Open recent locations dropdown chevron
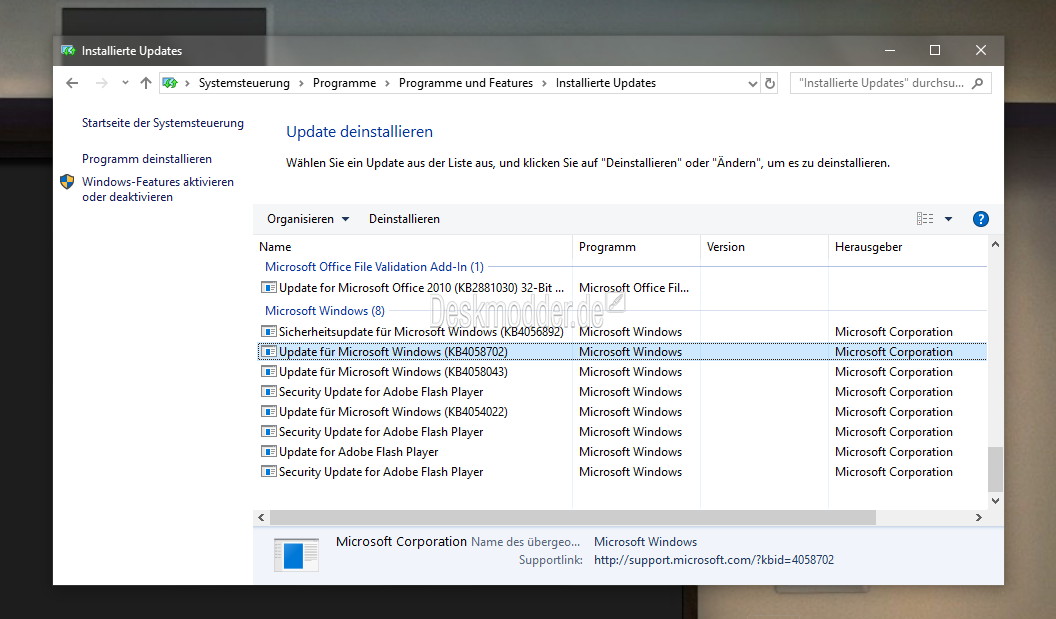This screenshot has width=1056, height=619. (x=125, y=83)
